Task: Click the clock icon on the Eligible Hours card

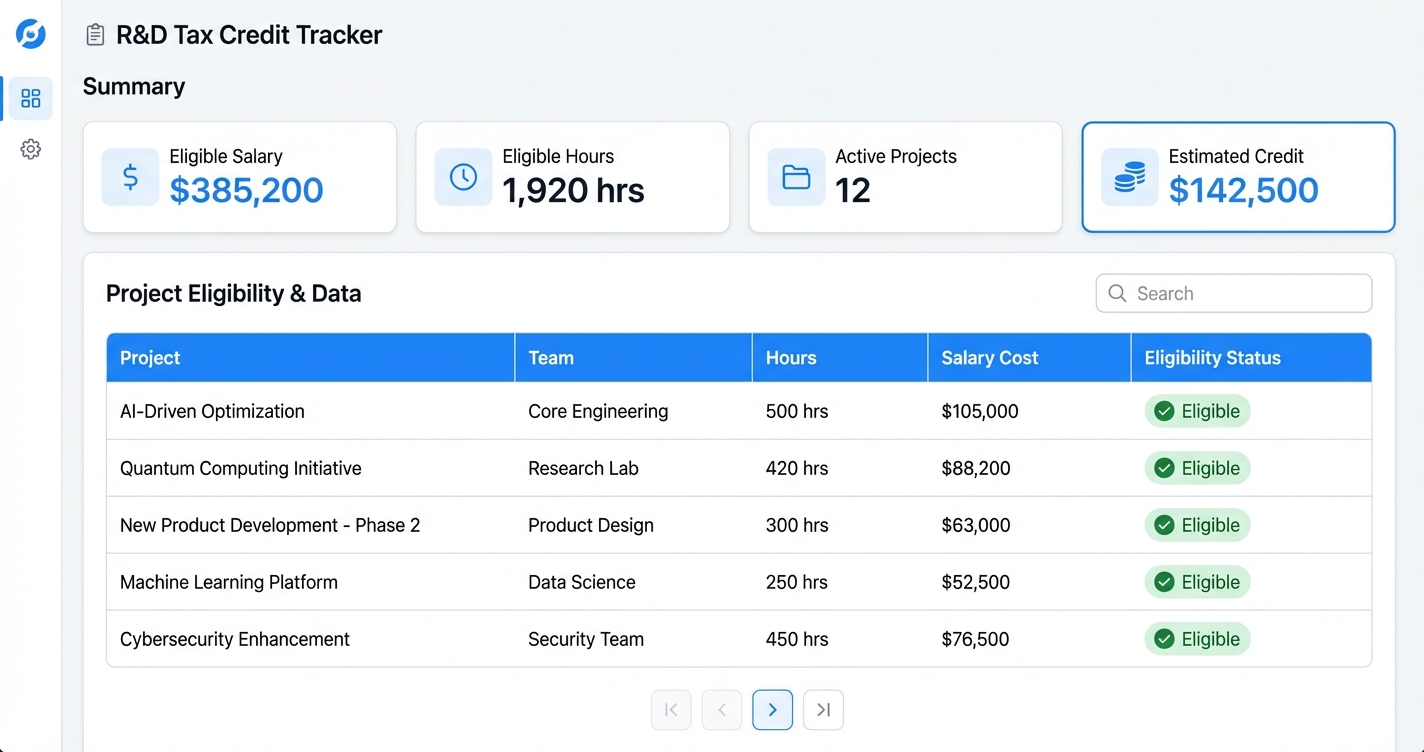Action: [462, 177]
